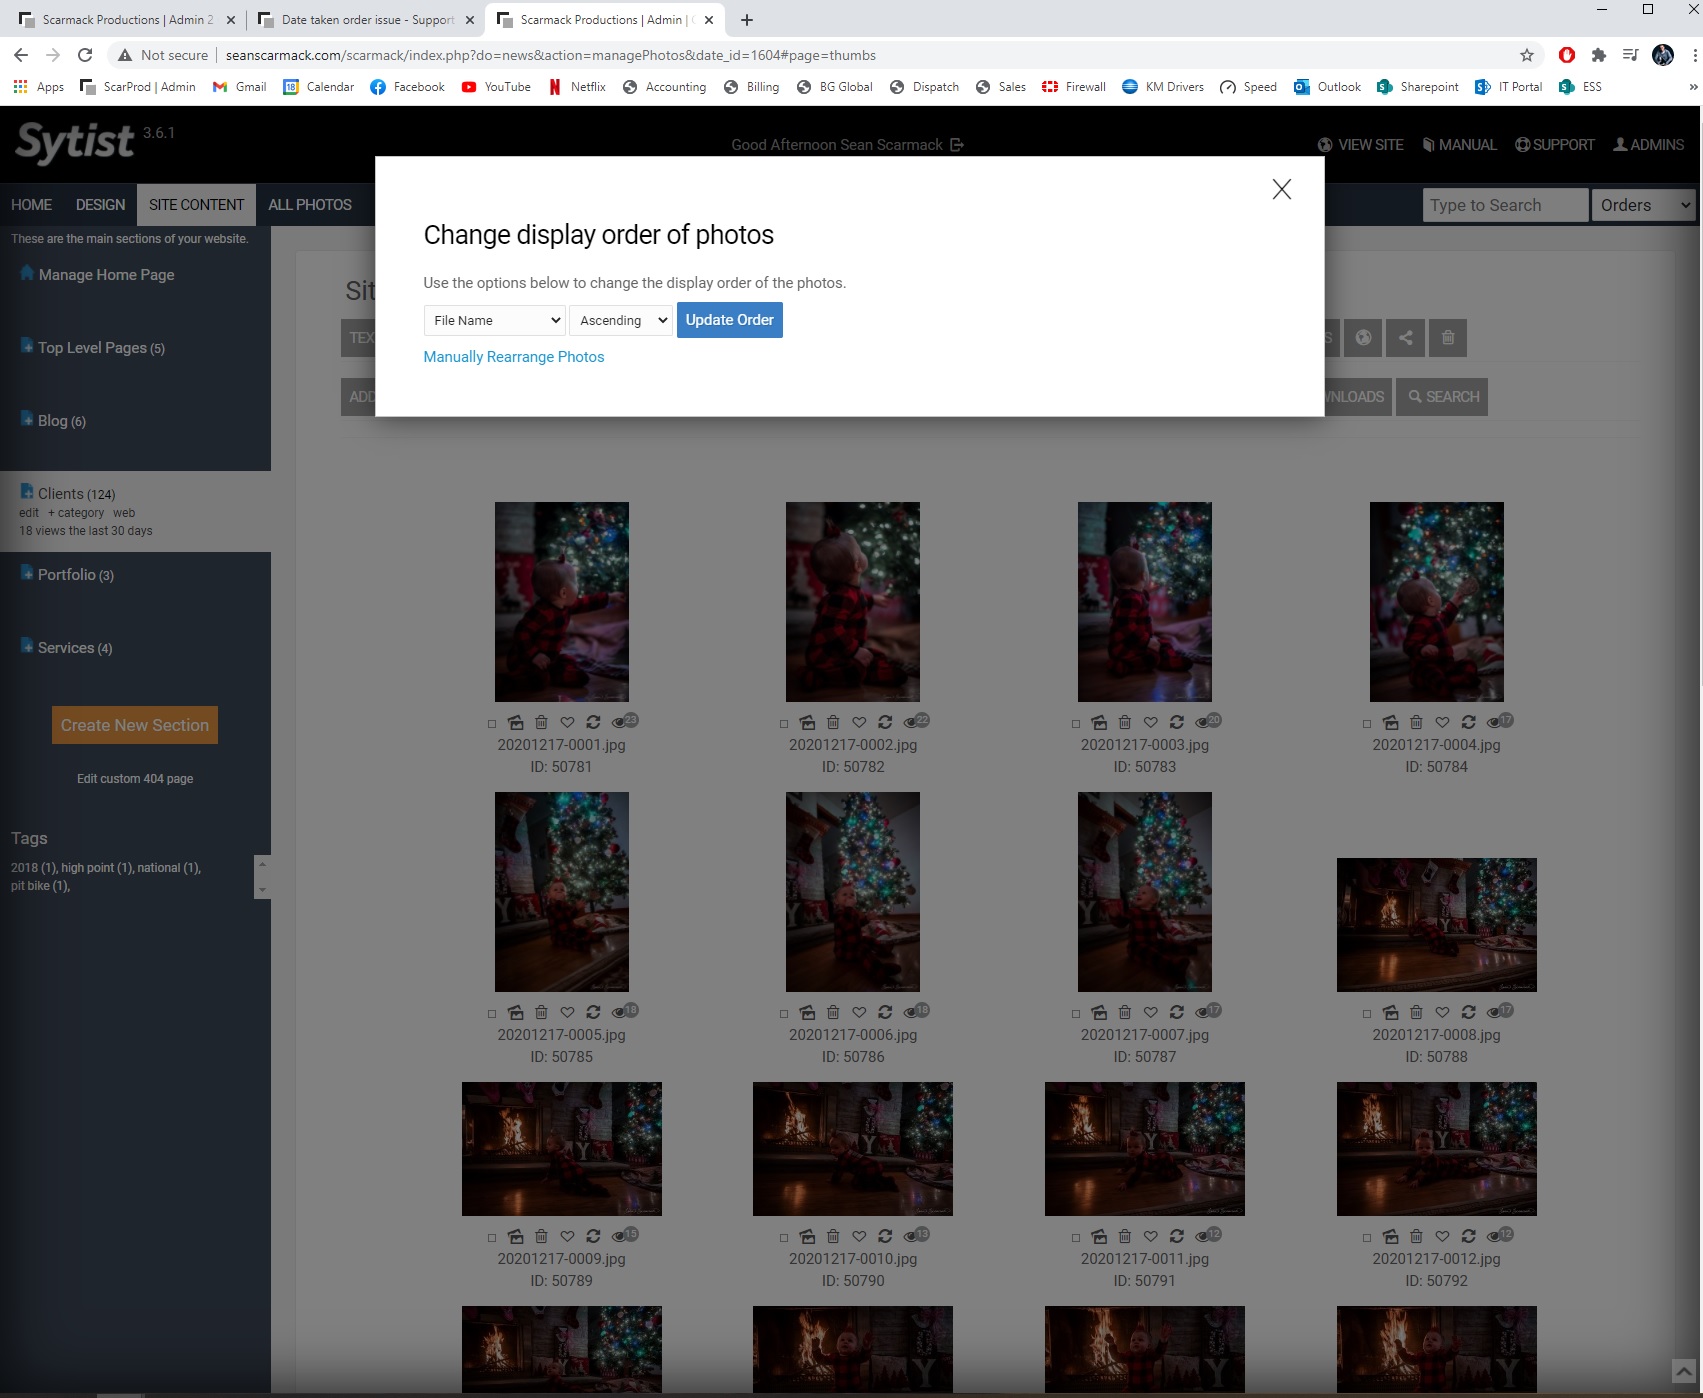Click the refresh arrows icon under 20201217-0011.jpg
Screen dimensions: 1703x1398
click(x=1177, y=1236)
